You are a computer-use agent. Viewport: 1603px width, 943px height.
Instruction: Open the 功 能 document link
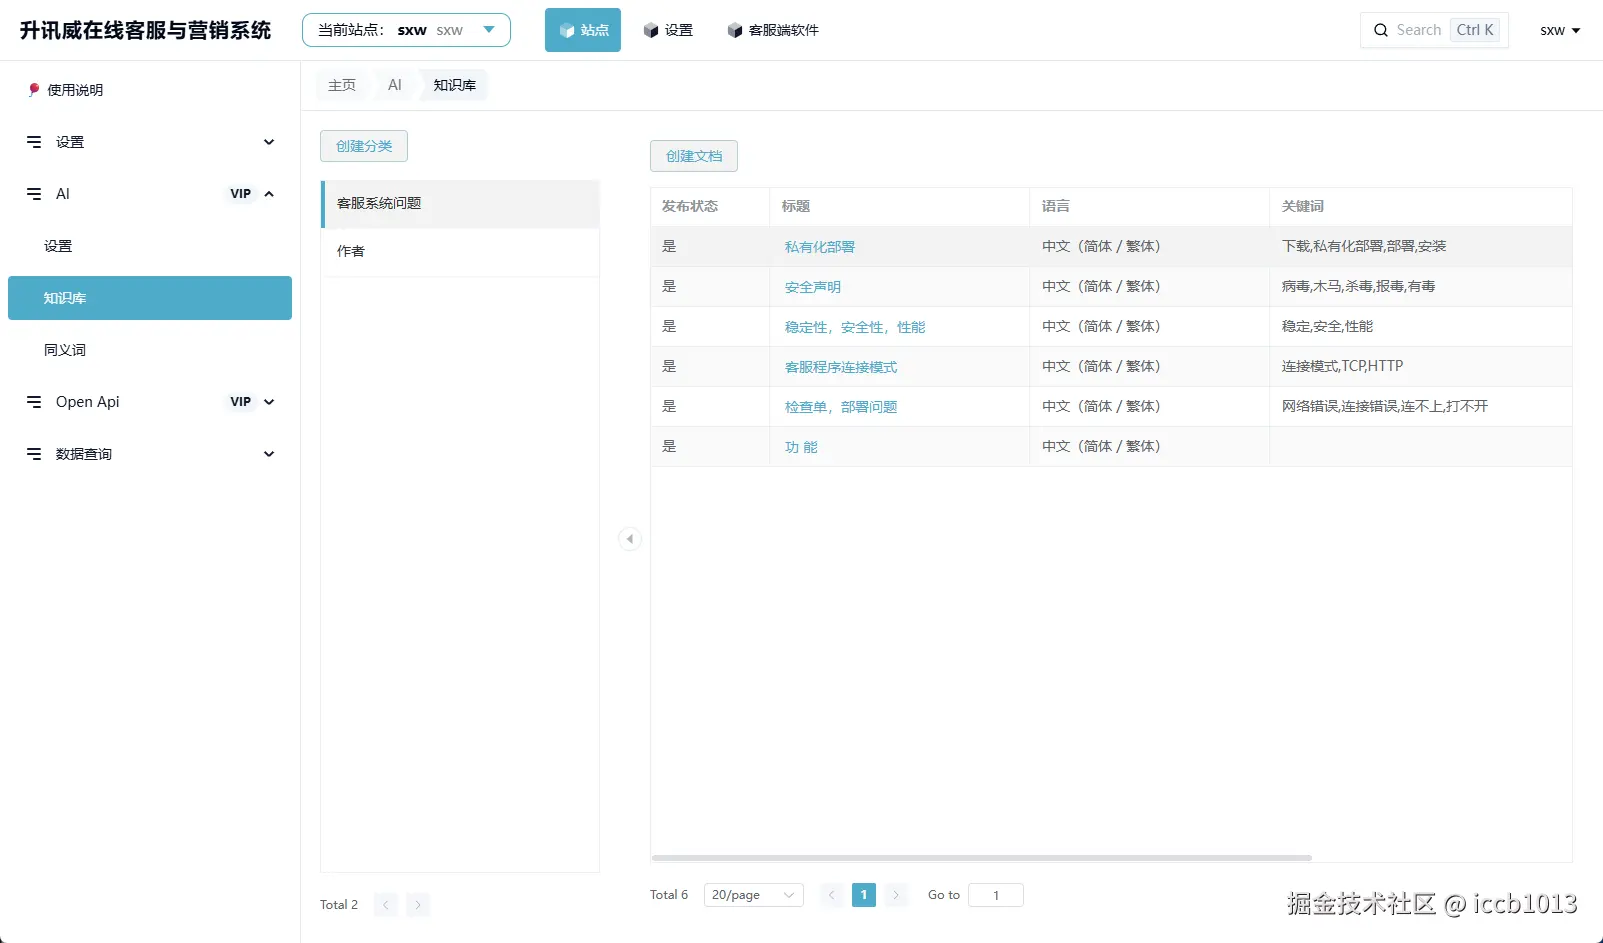tap(801, 447)
